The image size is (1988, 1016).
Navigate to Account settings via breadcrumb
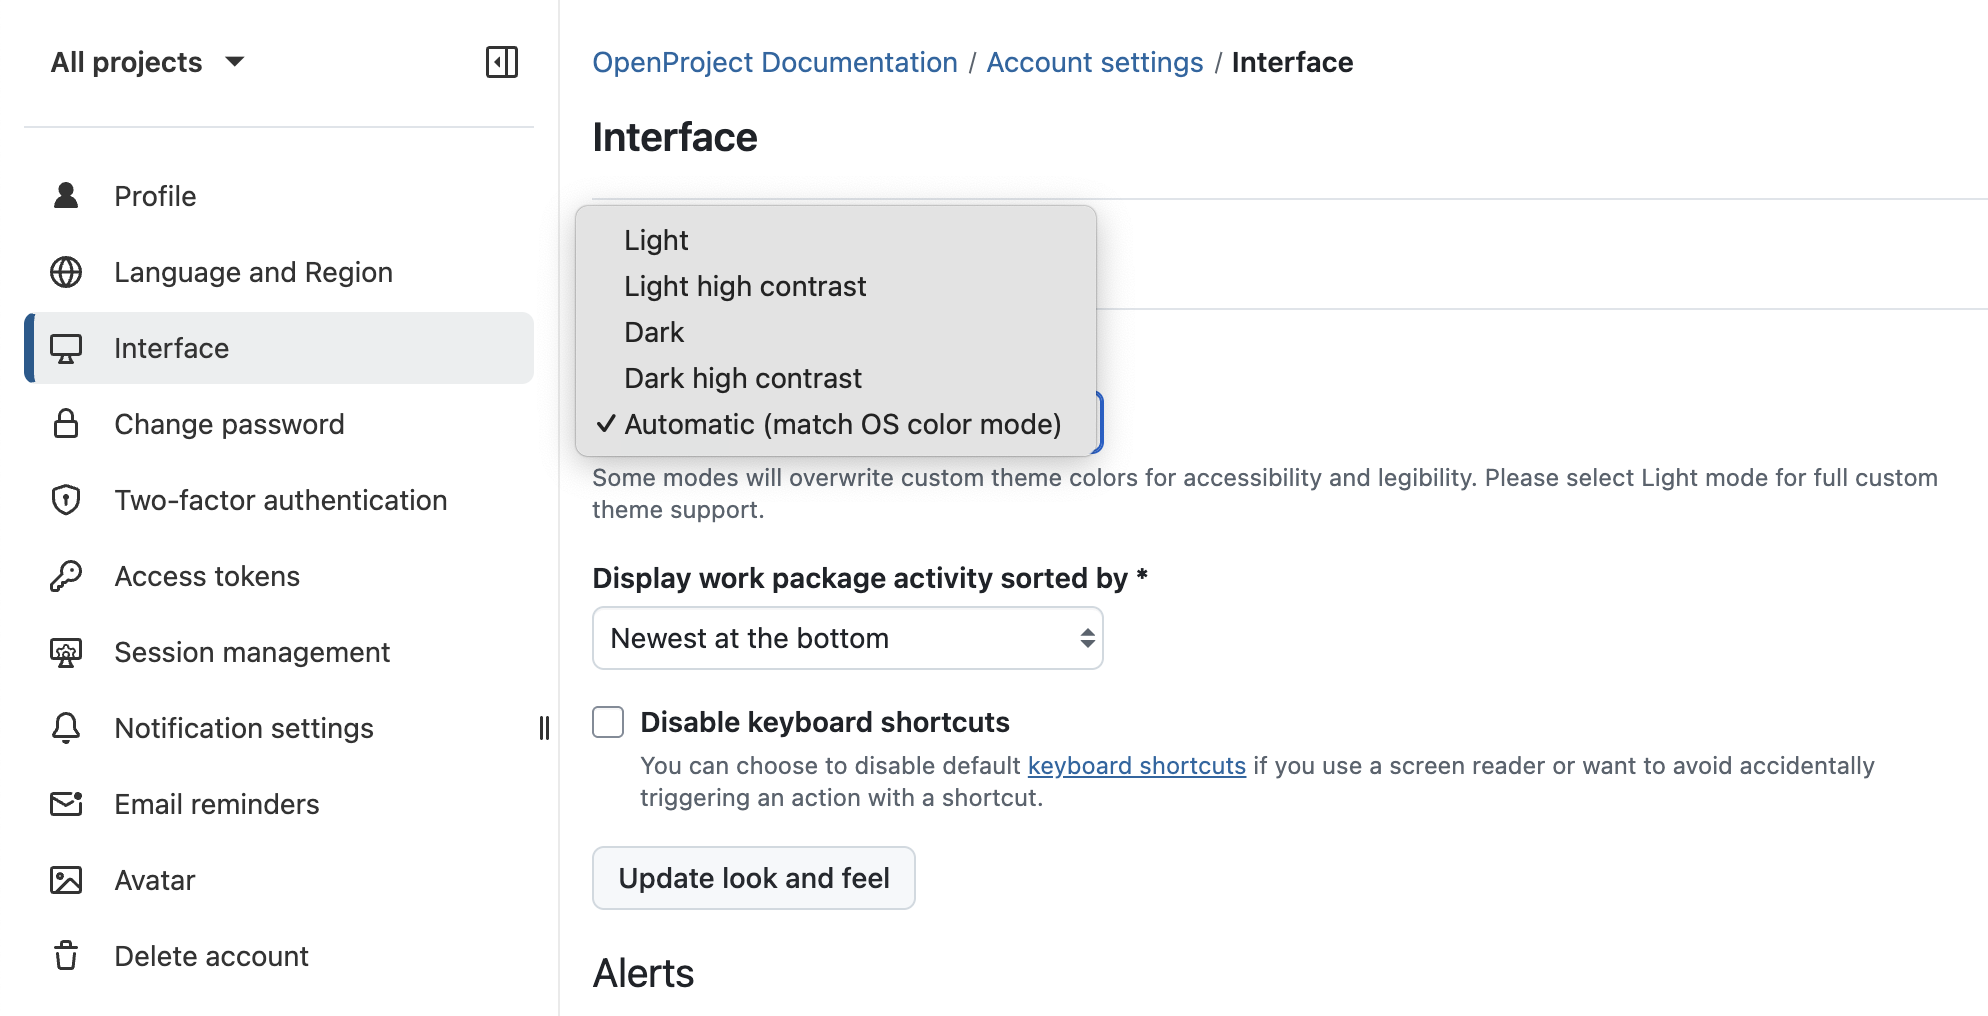(x=1094, y=62)
